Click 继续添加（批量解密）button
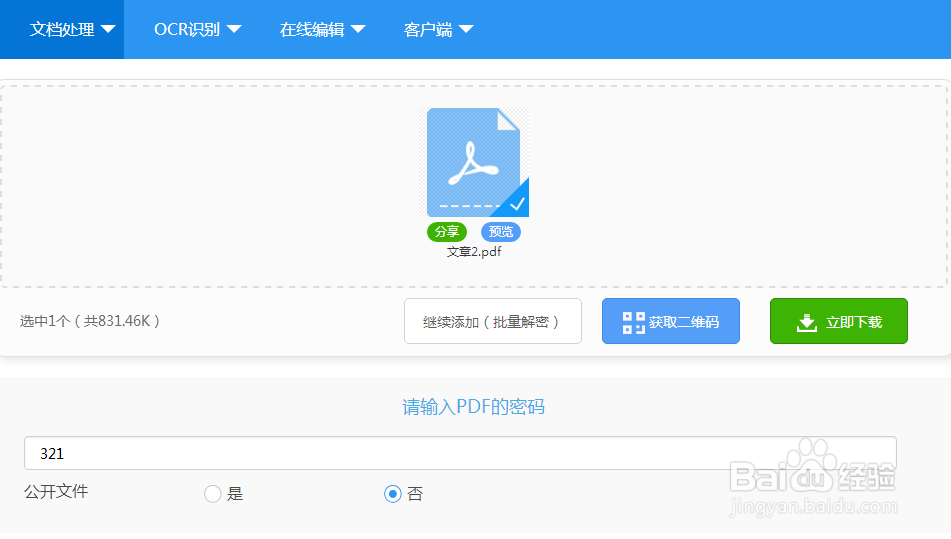The image size is (951, 539). pos(492,321)
